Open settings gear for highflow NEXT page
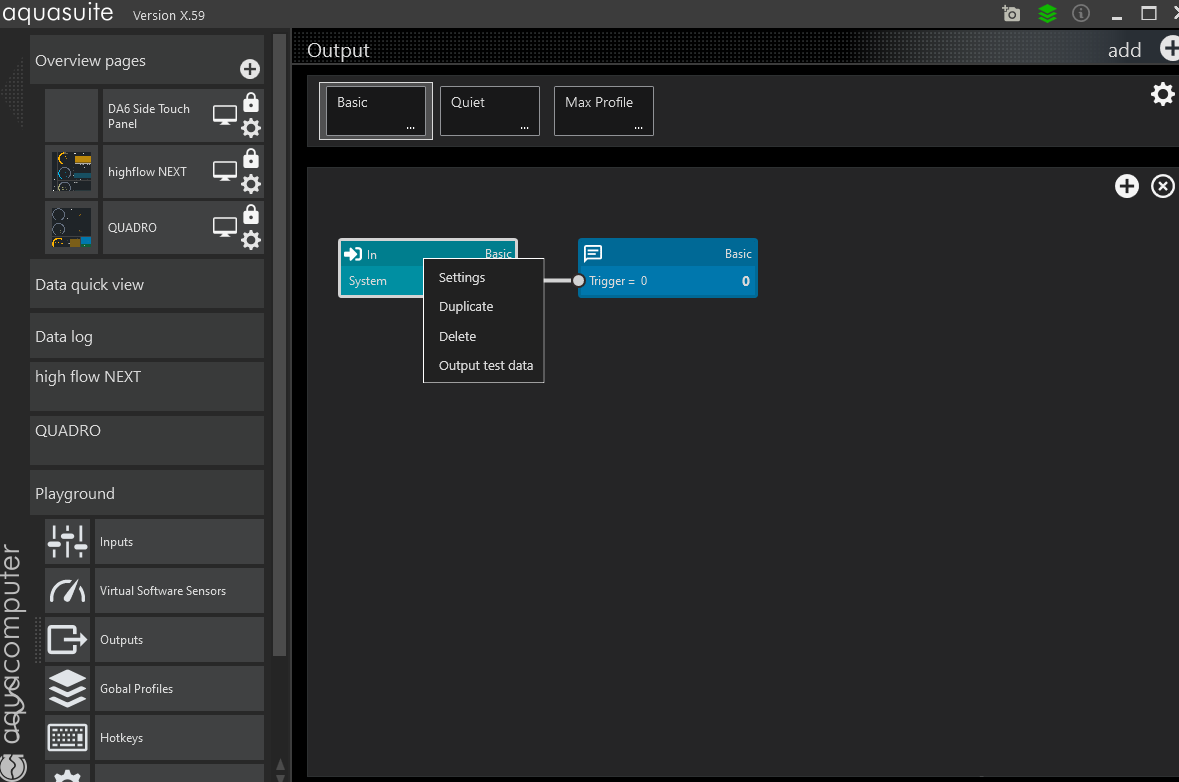The height and width of the screenshot is (782, 1179). click(x=251, y=184)
